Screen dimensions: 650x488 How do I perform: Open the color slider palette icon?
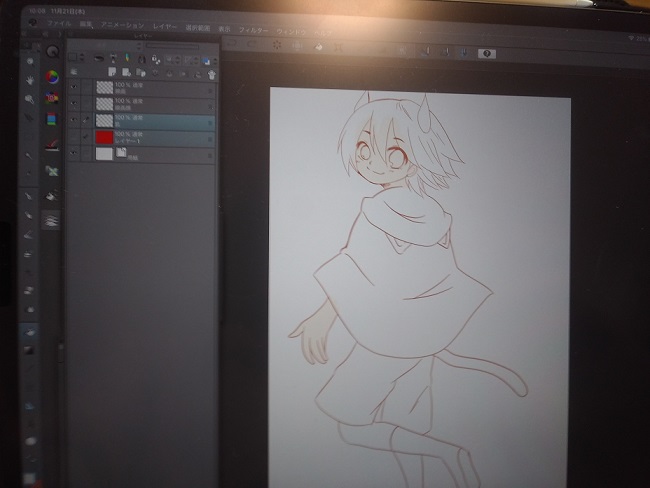tap(51, 119)
